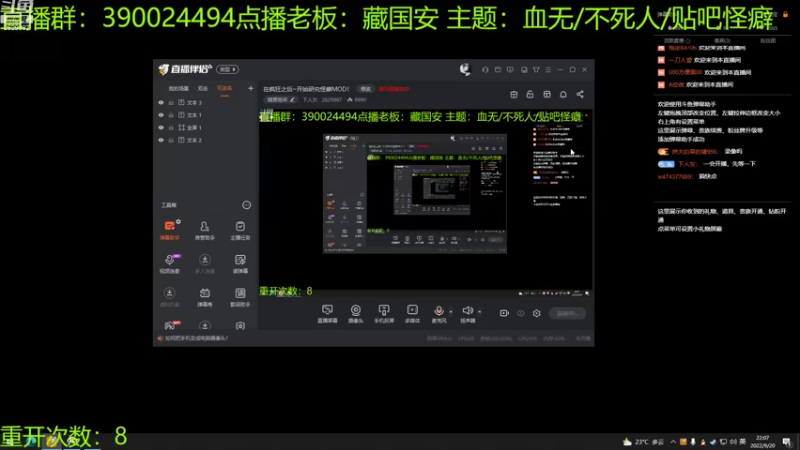This screenshot has height=450, width=800.
Task: Add 摄像头 camera source
Action: [356, 313]
